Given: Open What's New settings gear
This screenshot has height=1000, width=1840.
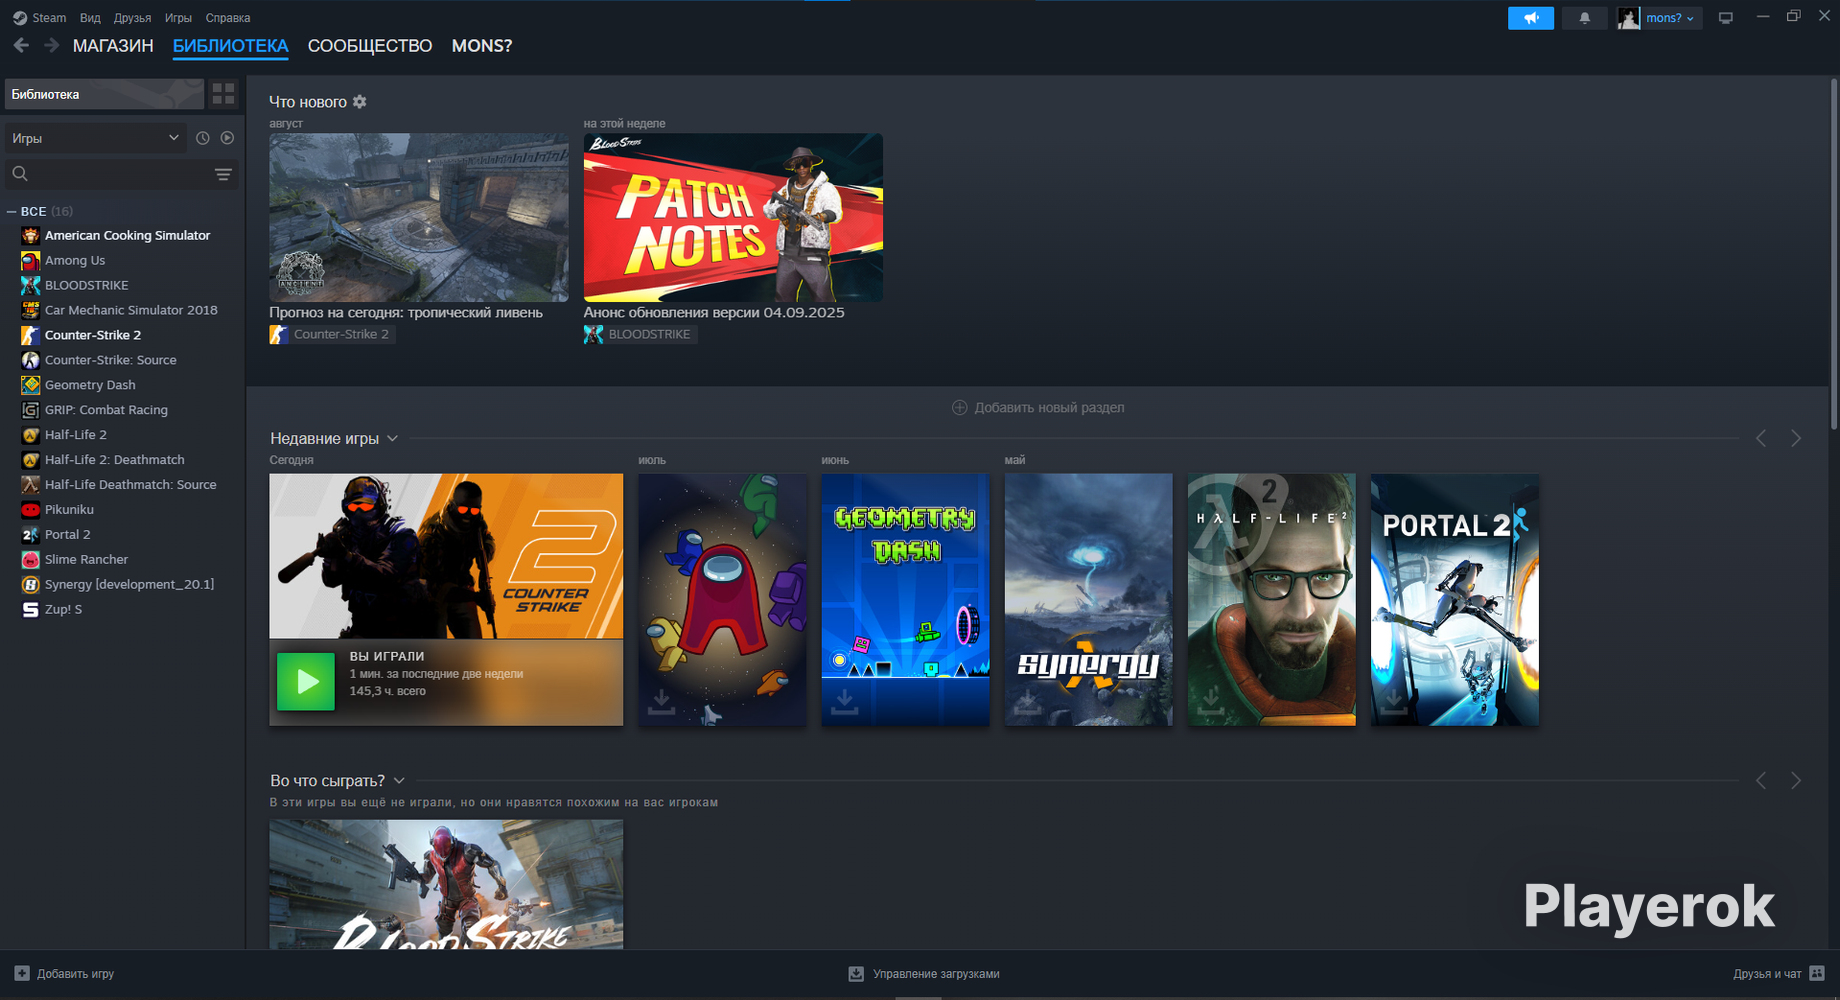Looking at the screenshot, I should (360, 102).
